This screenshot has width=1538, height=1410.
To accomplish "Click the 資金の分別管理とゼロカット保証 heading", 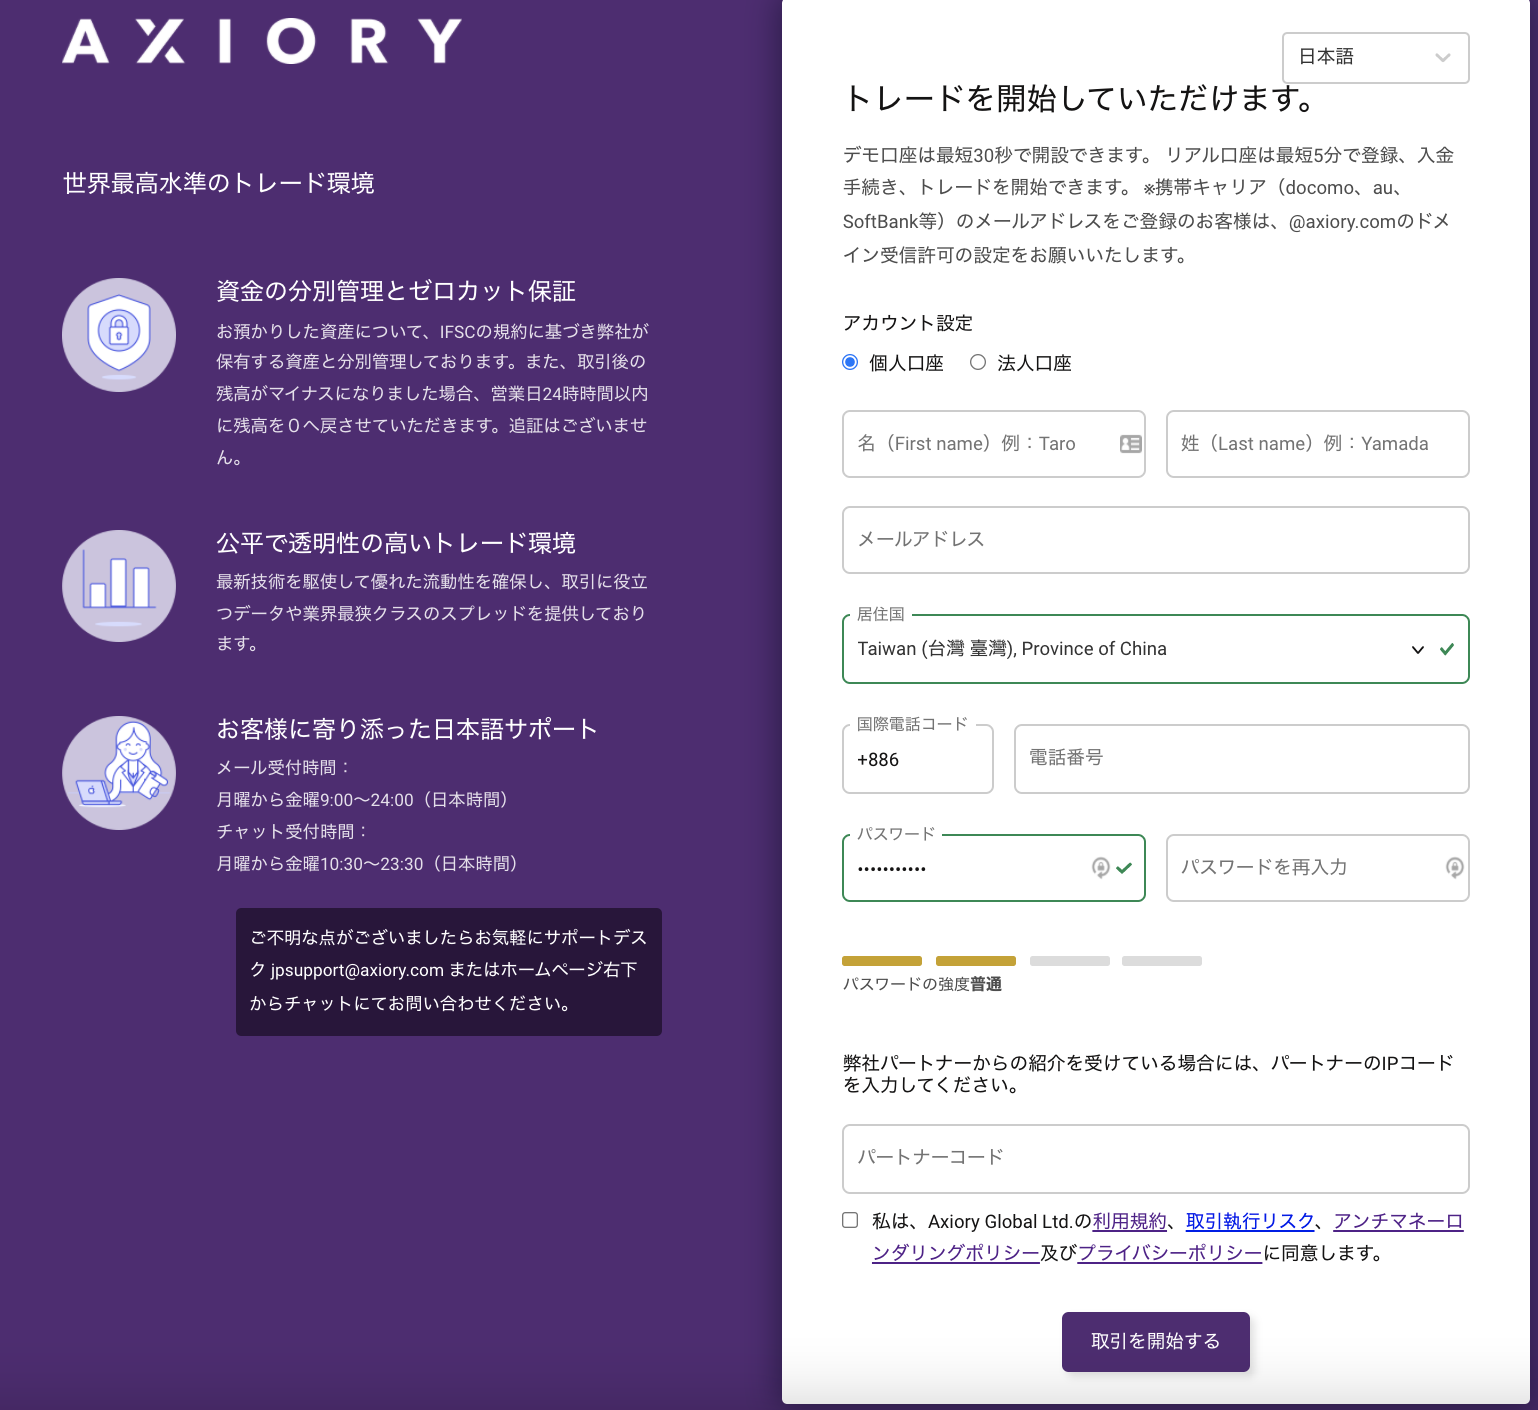I will pos(396,291).
